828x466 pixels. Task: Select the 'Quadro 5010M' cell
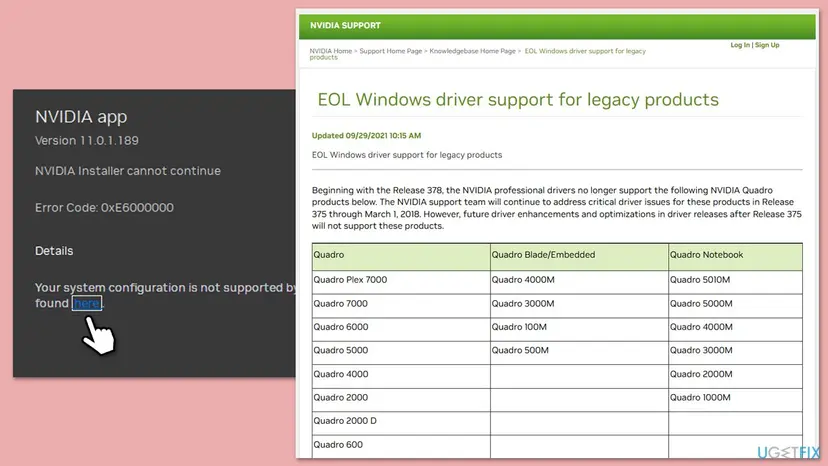[x=735, y=282]
